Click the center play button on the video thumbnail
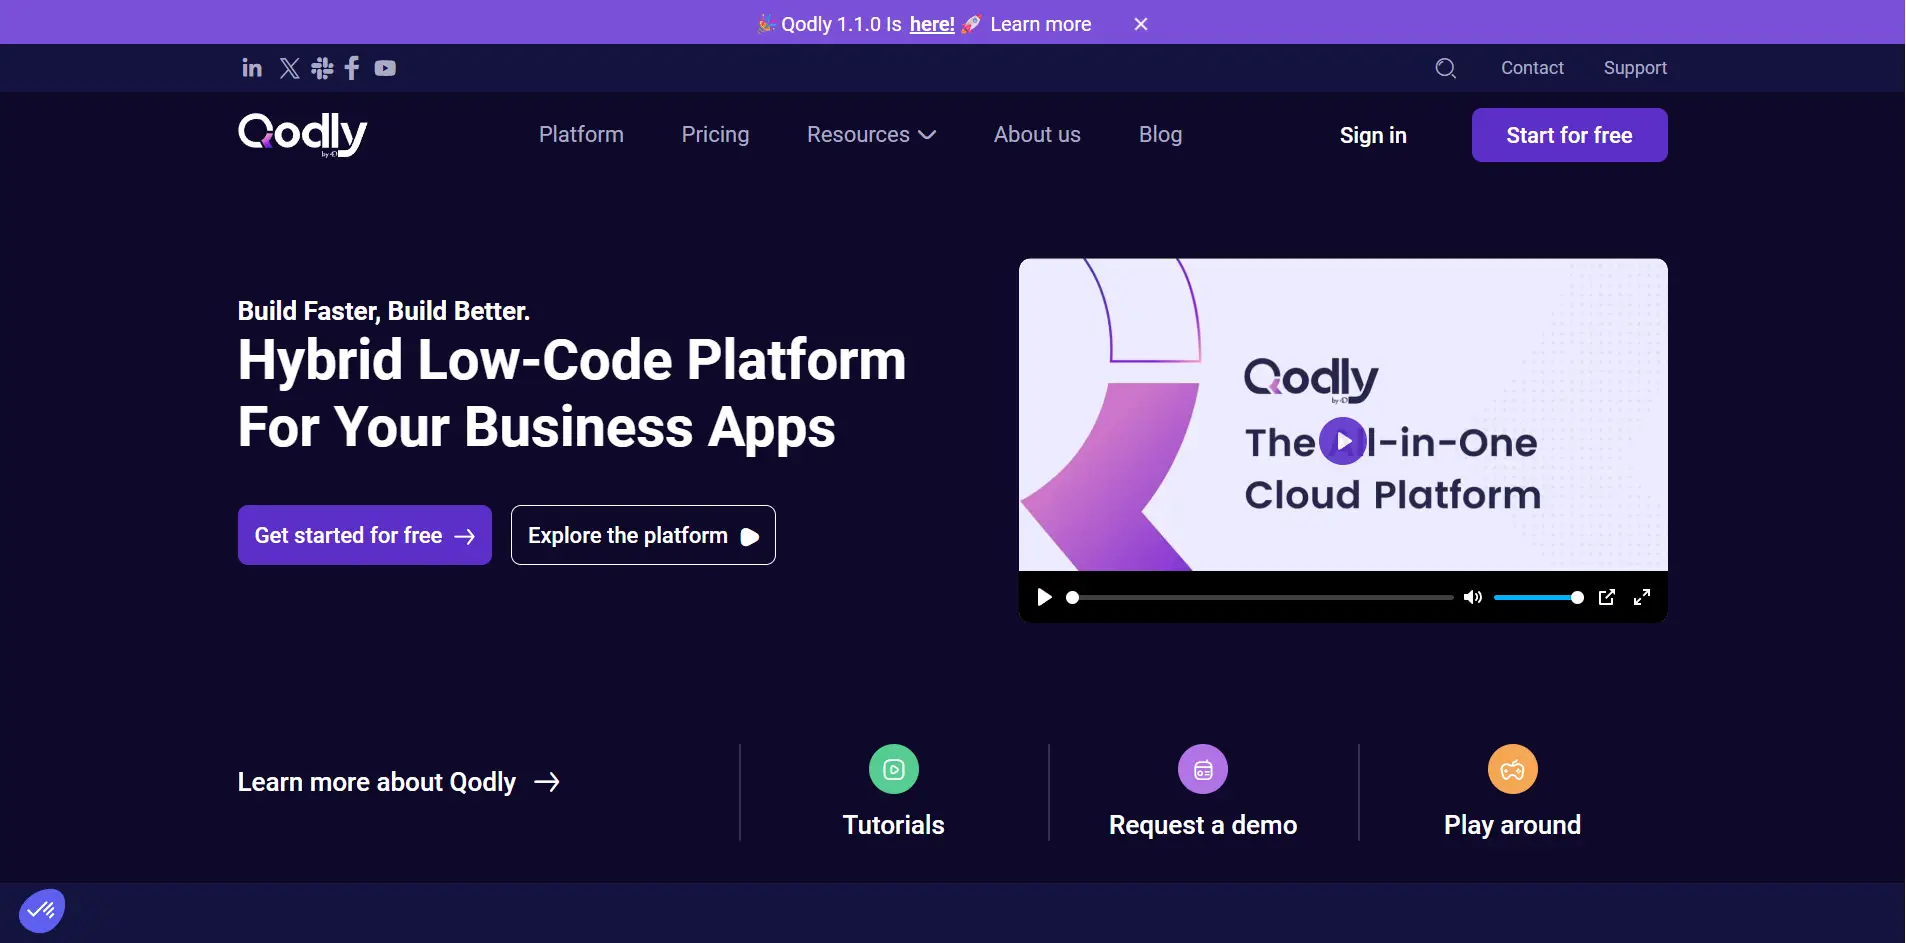1906x943 pixels. [1343, 441]
